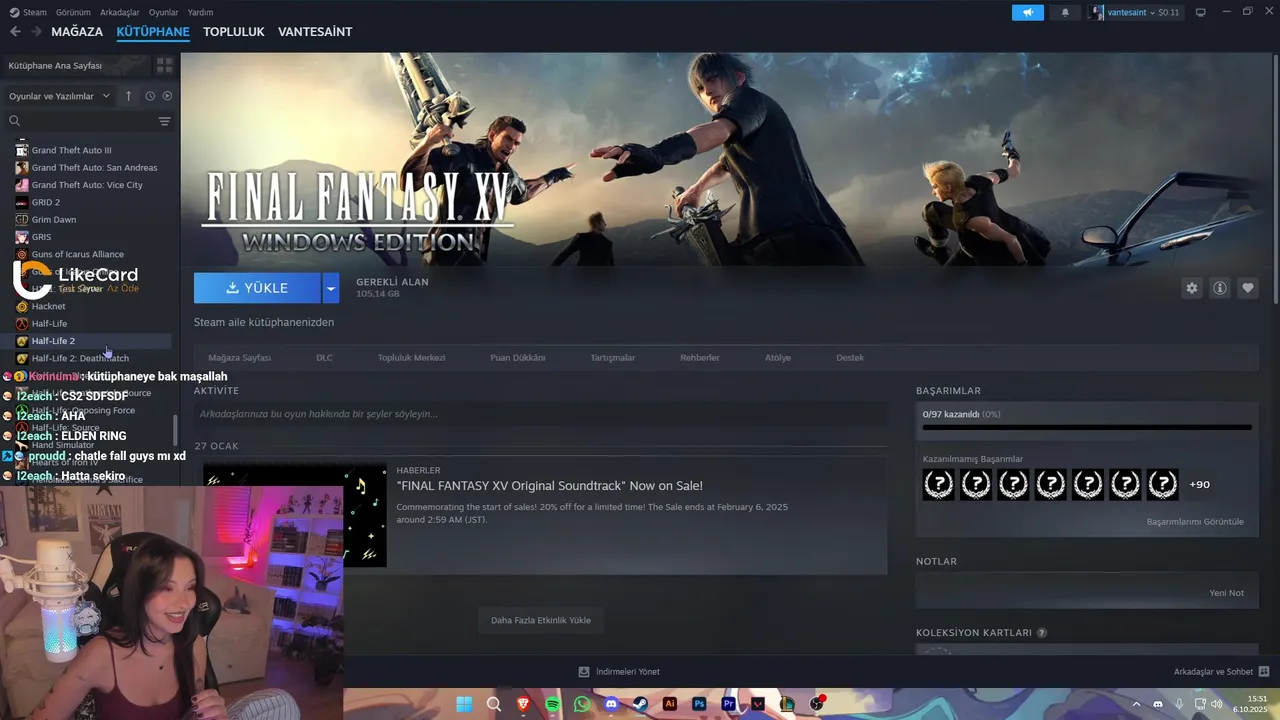Open OBS Studio from taskbar

click(x=817, y=704)
